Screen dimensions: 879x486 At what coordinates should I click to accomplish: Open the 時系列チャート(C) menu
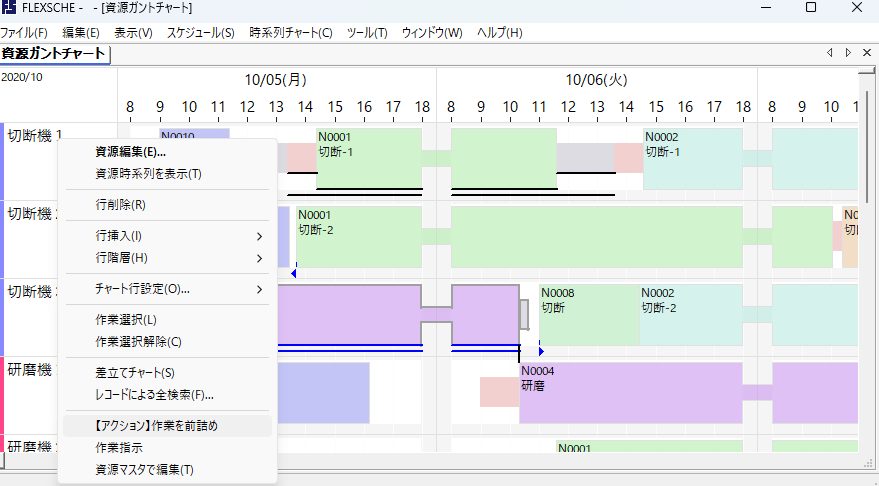(x=291, y=33)
